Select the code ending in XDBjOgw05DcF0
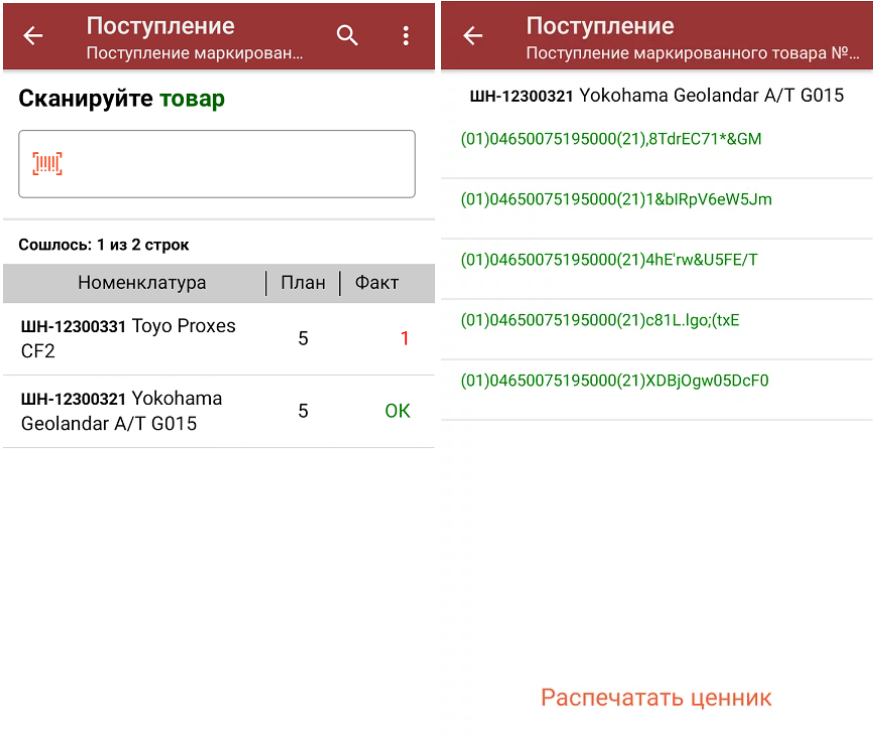The height and width of the screenshot is (754, 874). tap(614, 381)
